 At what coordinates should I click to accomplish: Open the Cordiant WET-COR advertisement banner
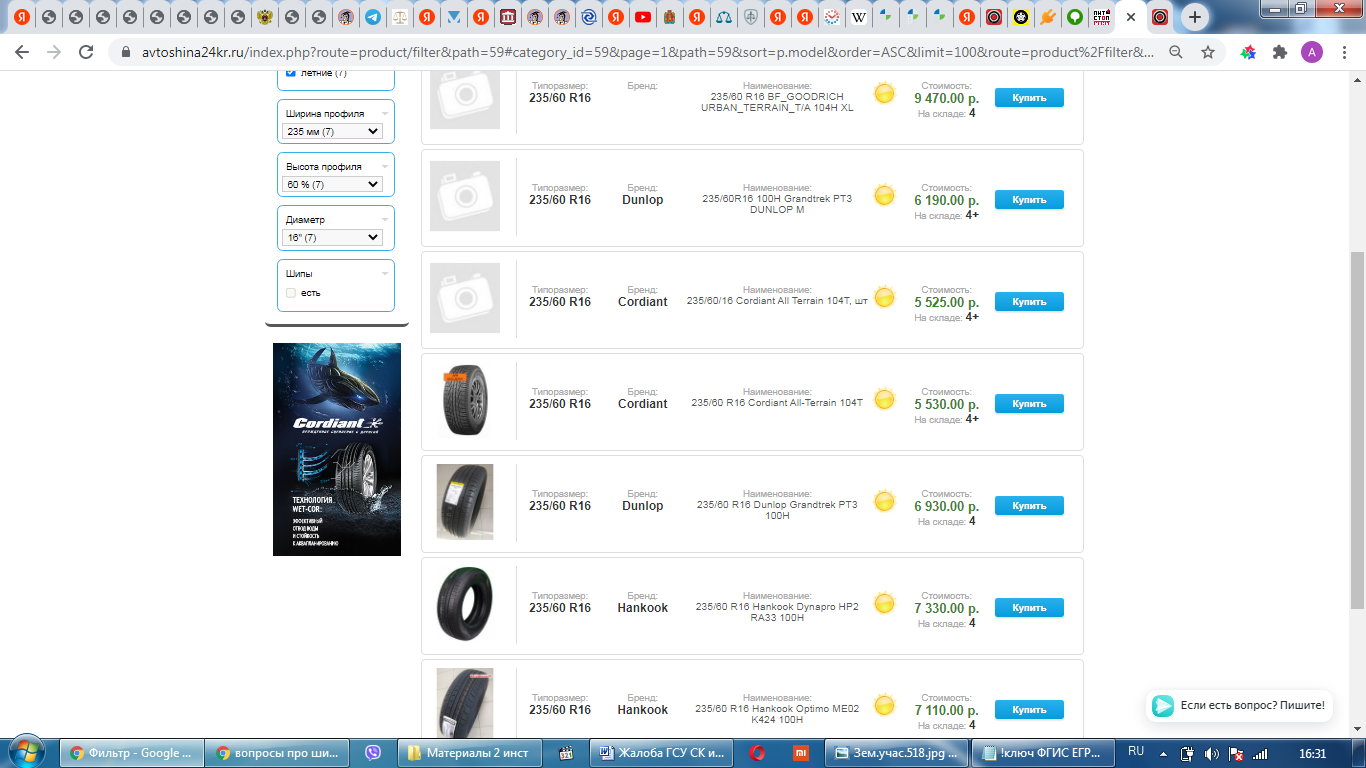click(x=337, y=449)
